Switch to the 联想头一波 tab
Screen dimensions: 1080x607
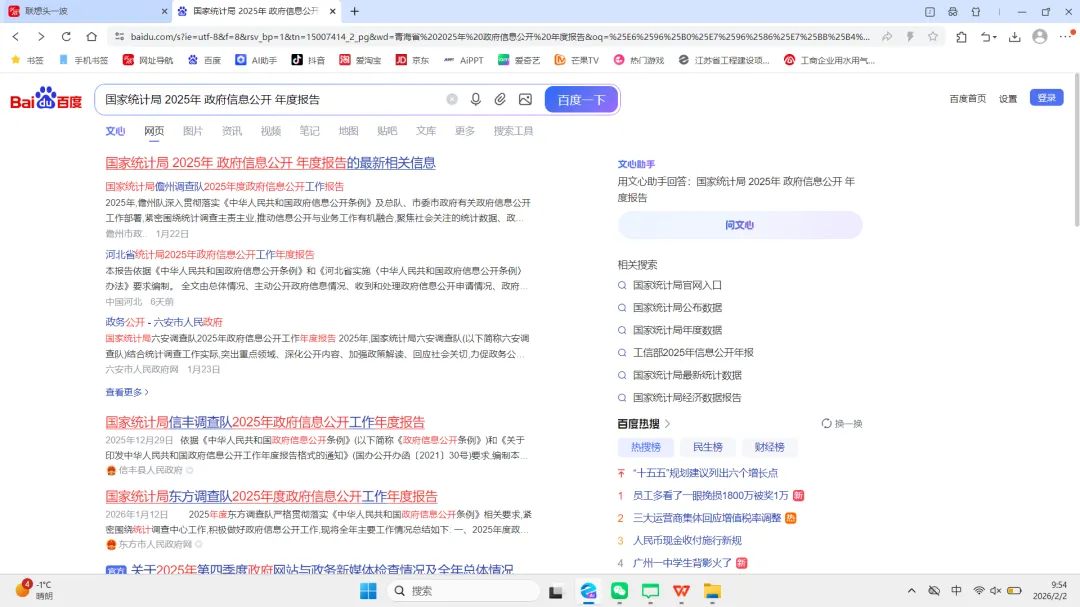click(x=86, y=11)
